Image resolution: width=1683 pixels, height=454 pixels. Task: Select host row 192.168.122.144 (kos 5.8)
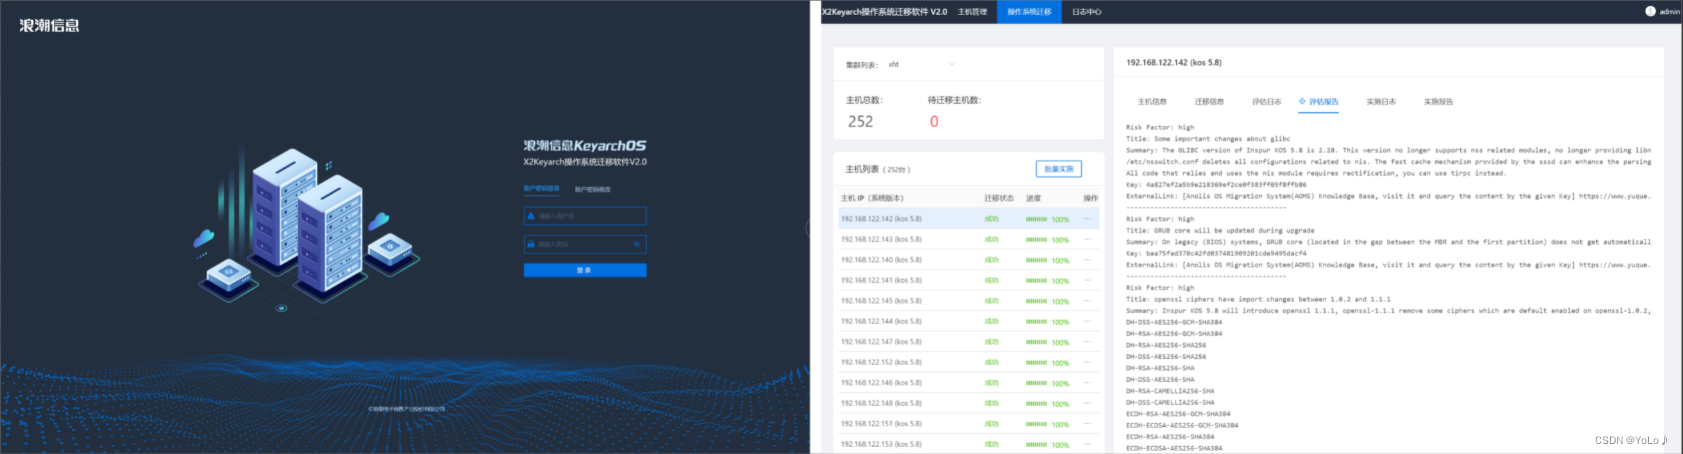click(x=968, y=322)
